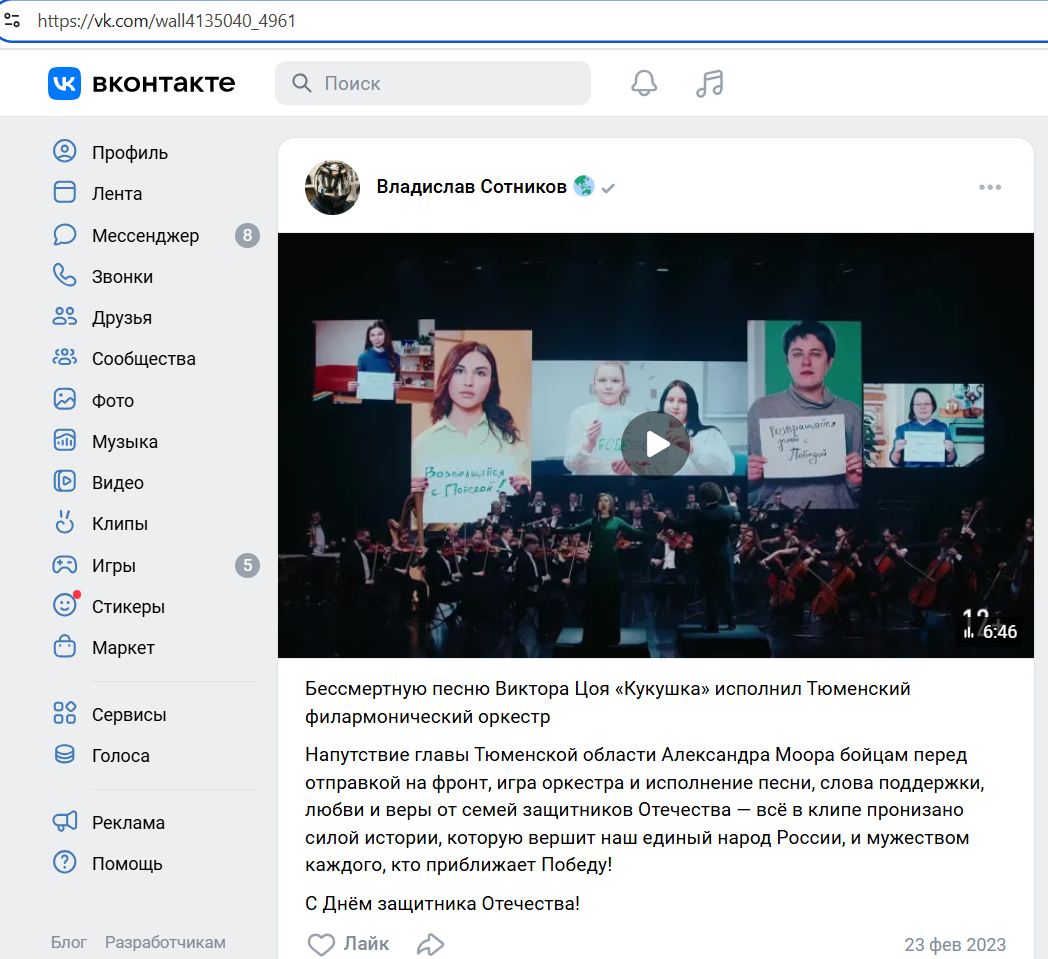The height and width of the screenshot is (959, 1048).
Task: Click the site info icon in address bar
Action: point(12,20)
